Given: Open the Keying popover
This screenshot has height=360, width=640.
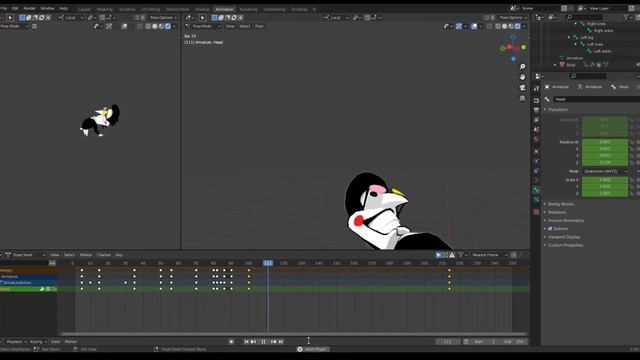Looking at the screenshot, I should (x=38, y=342).
